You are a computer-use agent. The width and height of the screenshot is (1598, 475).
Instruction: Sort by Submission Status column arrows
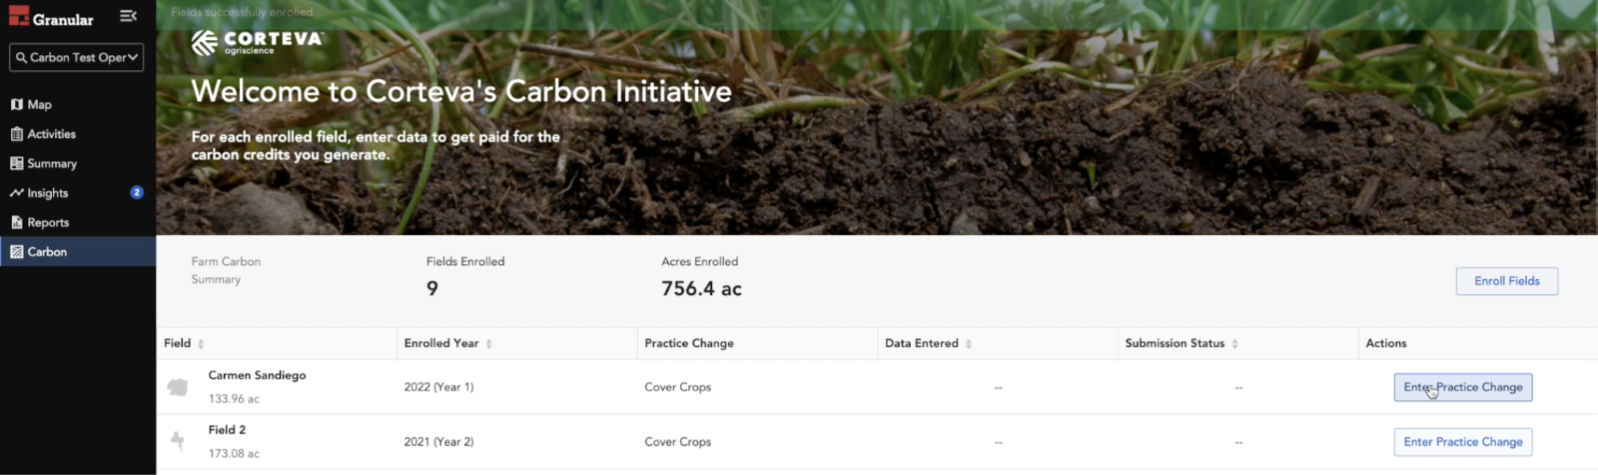(x=1235, y=344)
